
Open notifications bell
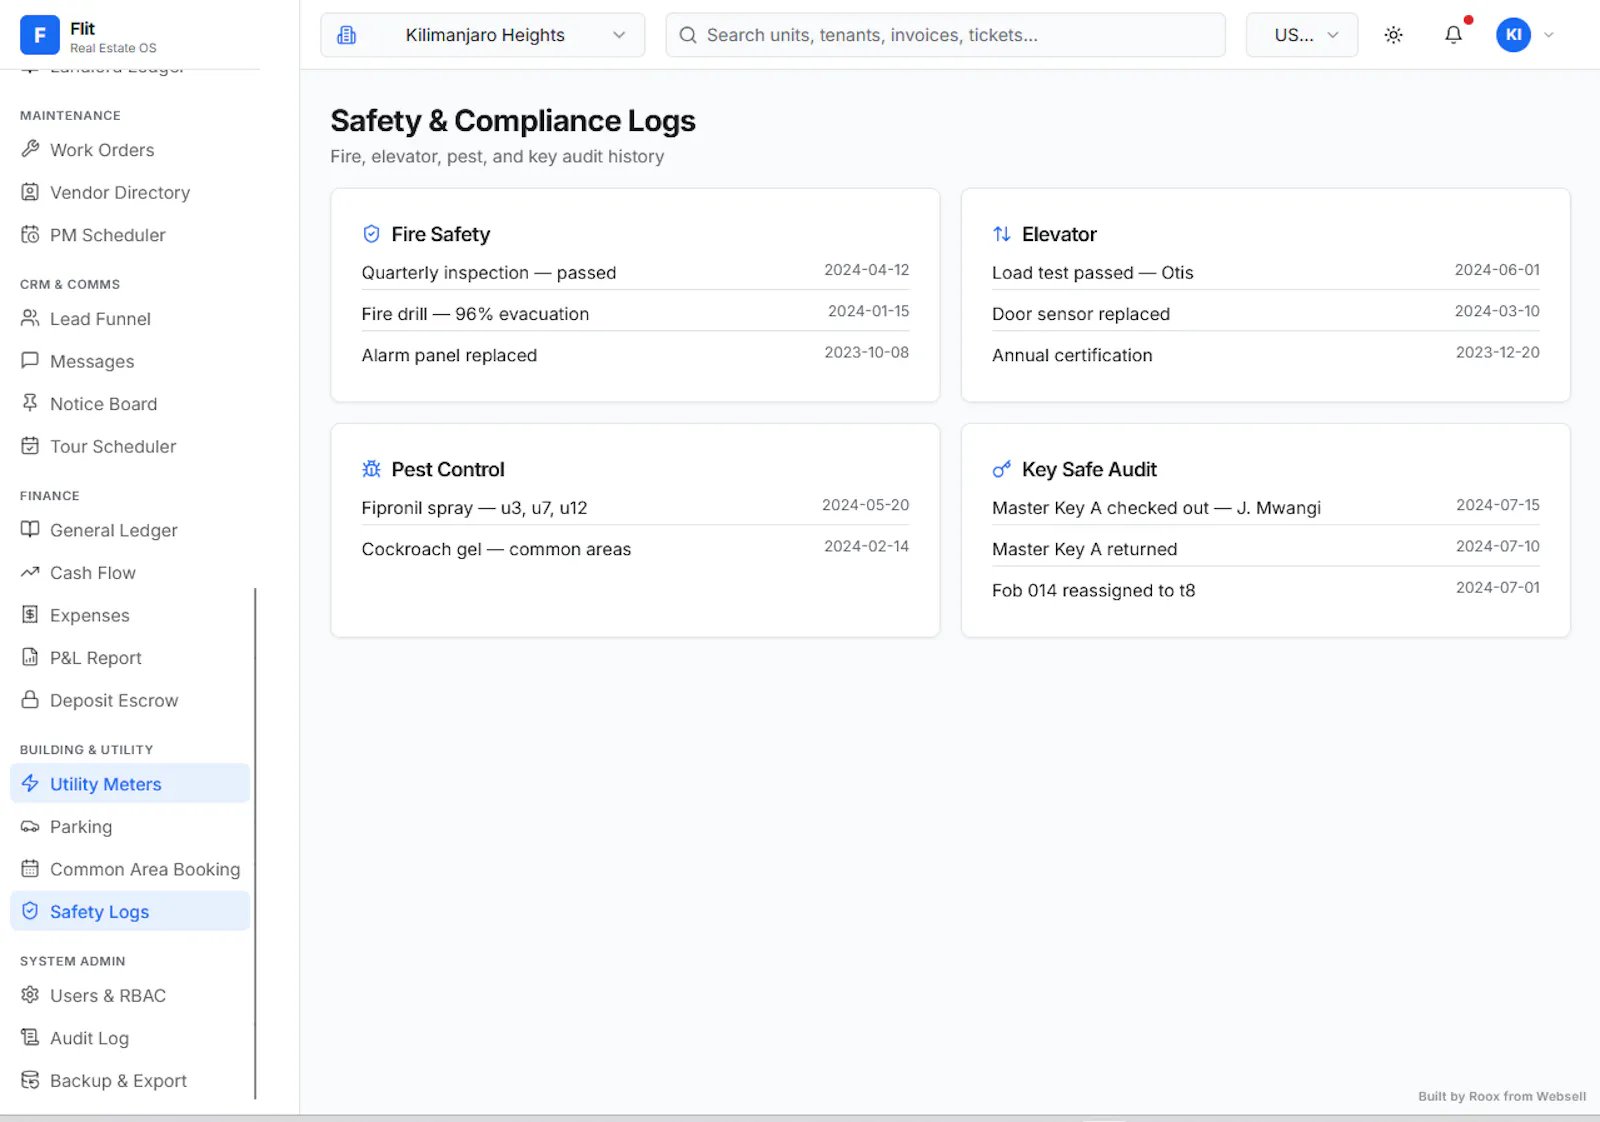tap(1453, 35)
